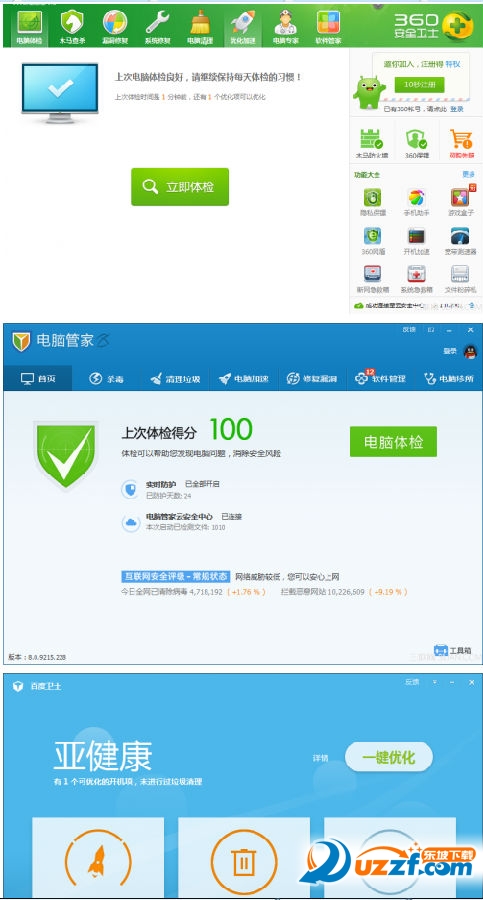483x900 pixels.
Task: Click the green monster mascot in 360
Action: click(x=369, y=92)
